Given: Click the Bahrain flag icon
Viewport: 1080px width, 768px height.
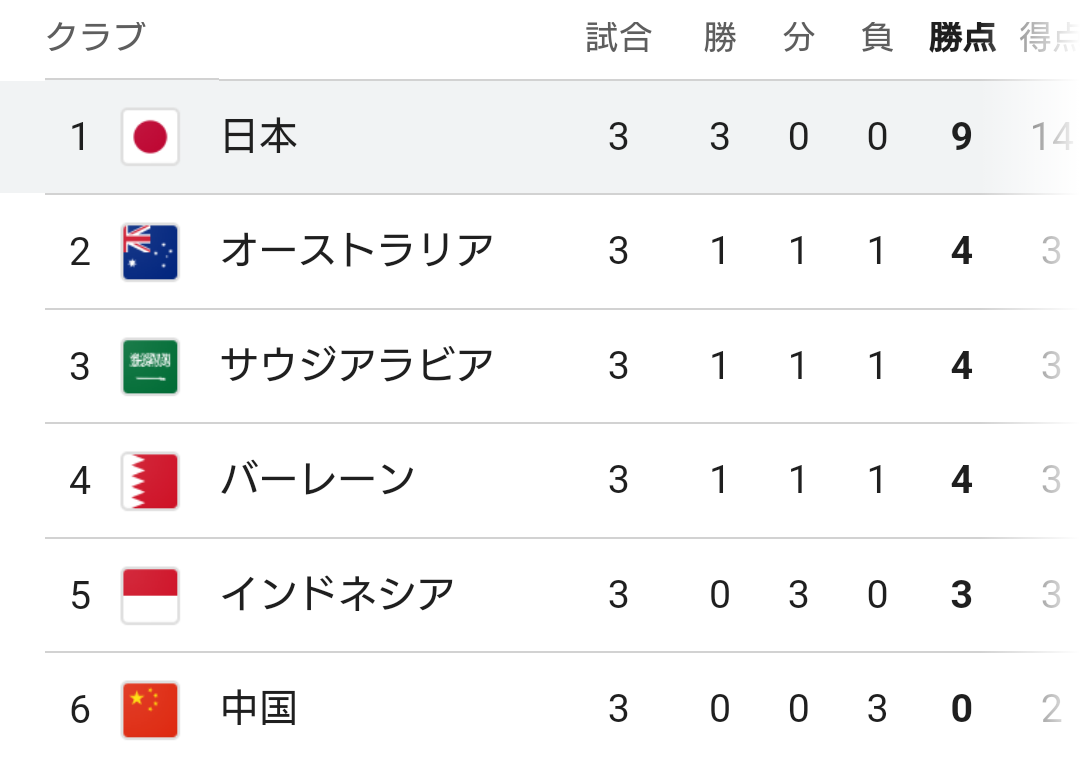Looking at the screenshot, I should tap(150, 481).
